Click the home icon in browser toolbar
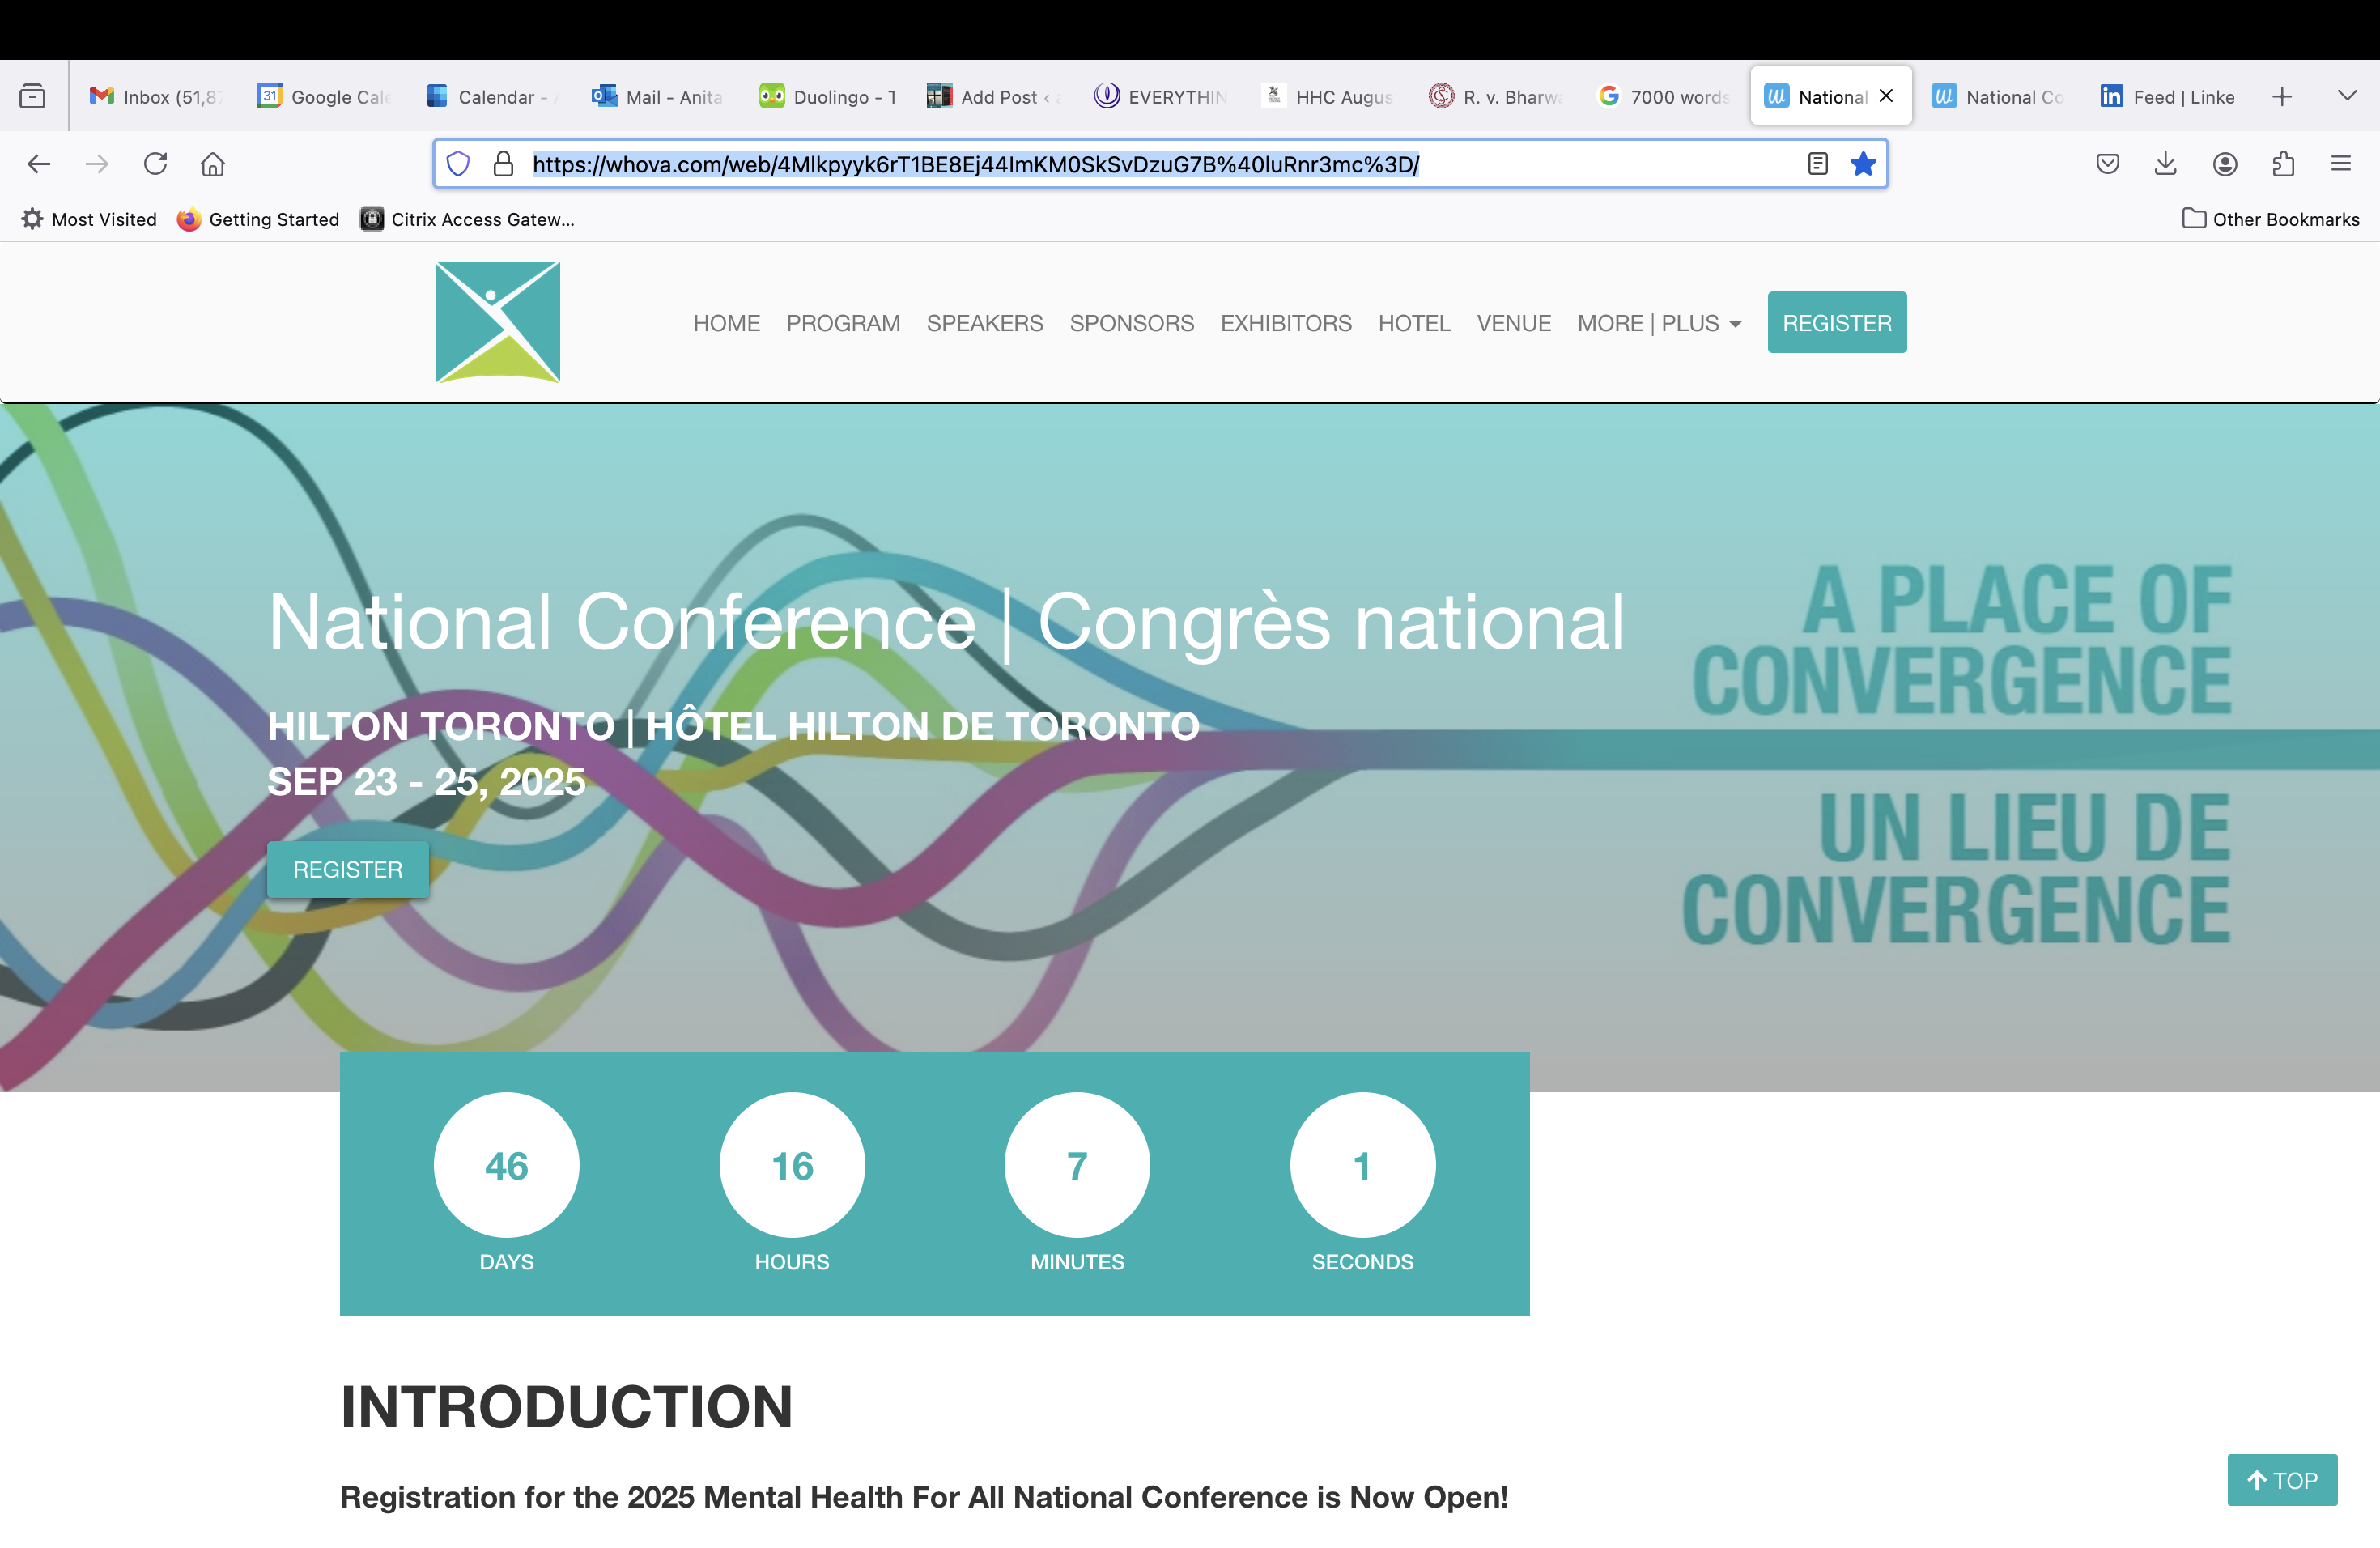2380x1548 pixels. pyautogui.click(x=213, y=164)
